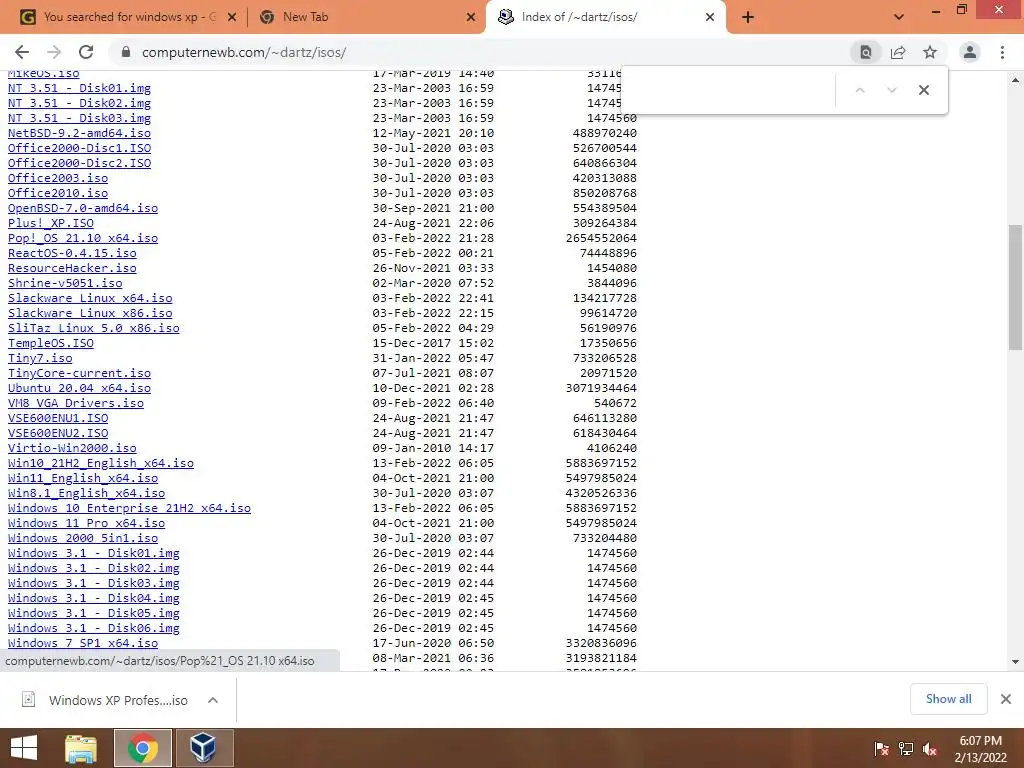Go to next find result
The image size is (1024, 768).
pos(891,90)
